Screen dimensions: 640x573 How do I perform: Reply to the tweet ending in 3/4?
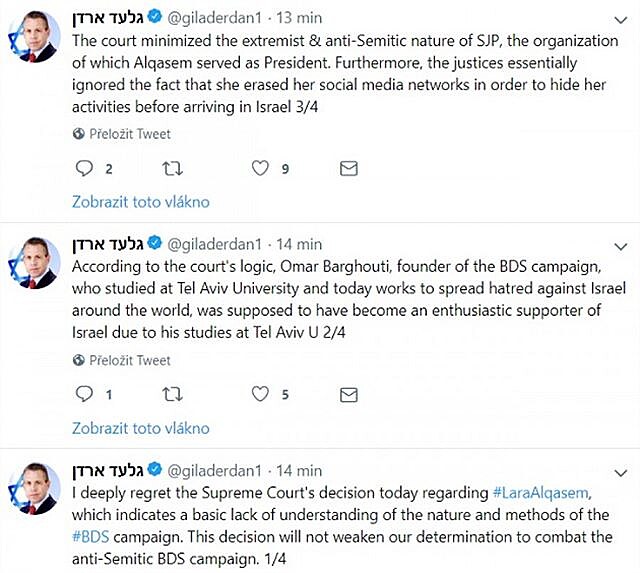[84, 168]
